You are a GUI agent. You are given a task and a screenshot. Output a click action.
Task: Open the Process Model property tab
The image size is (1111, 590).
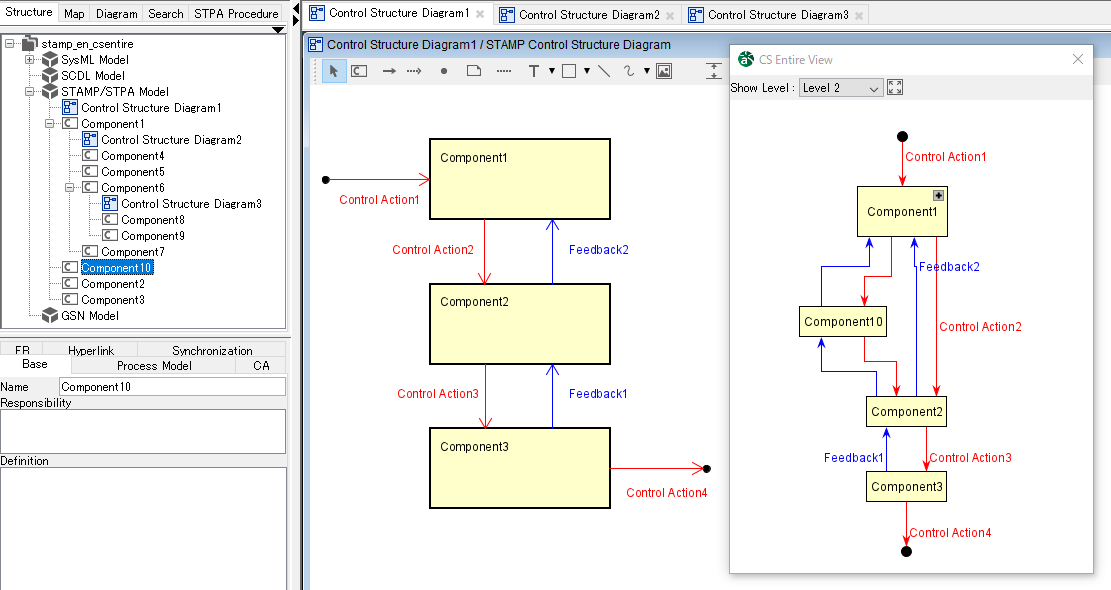click(x=154, y=365)
